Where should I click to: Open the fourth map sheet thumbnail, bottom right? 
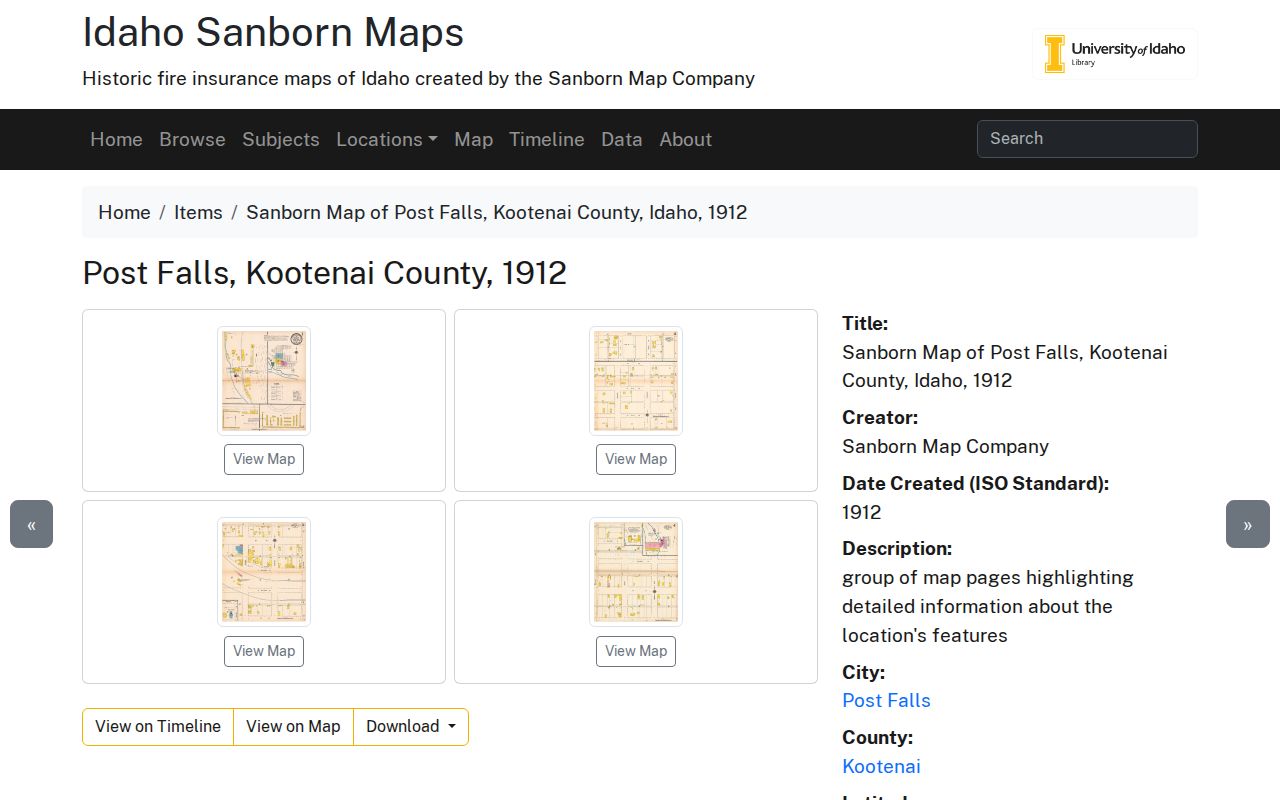point(636,572)
